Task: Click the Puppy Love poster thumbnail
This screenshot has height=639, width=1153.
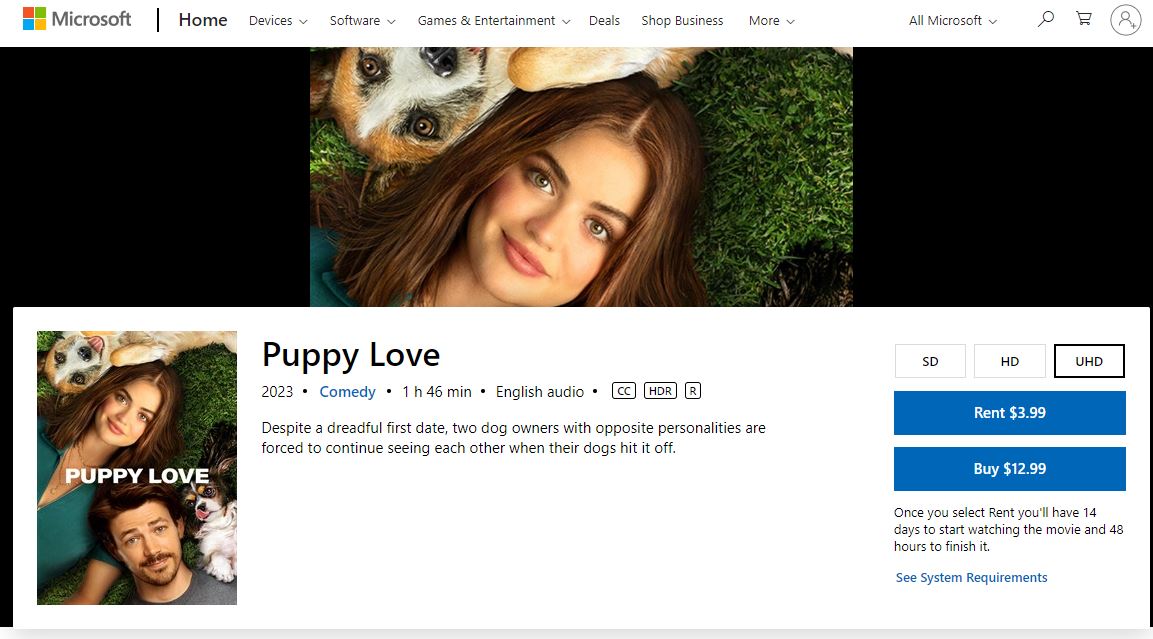Action: pyautogui.click(x=137, y=467)
